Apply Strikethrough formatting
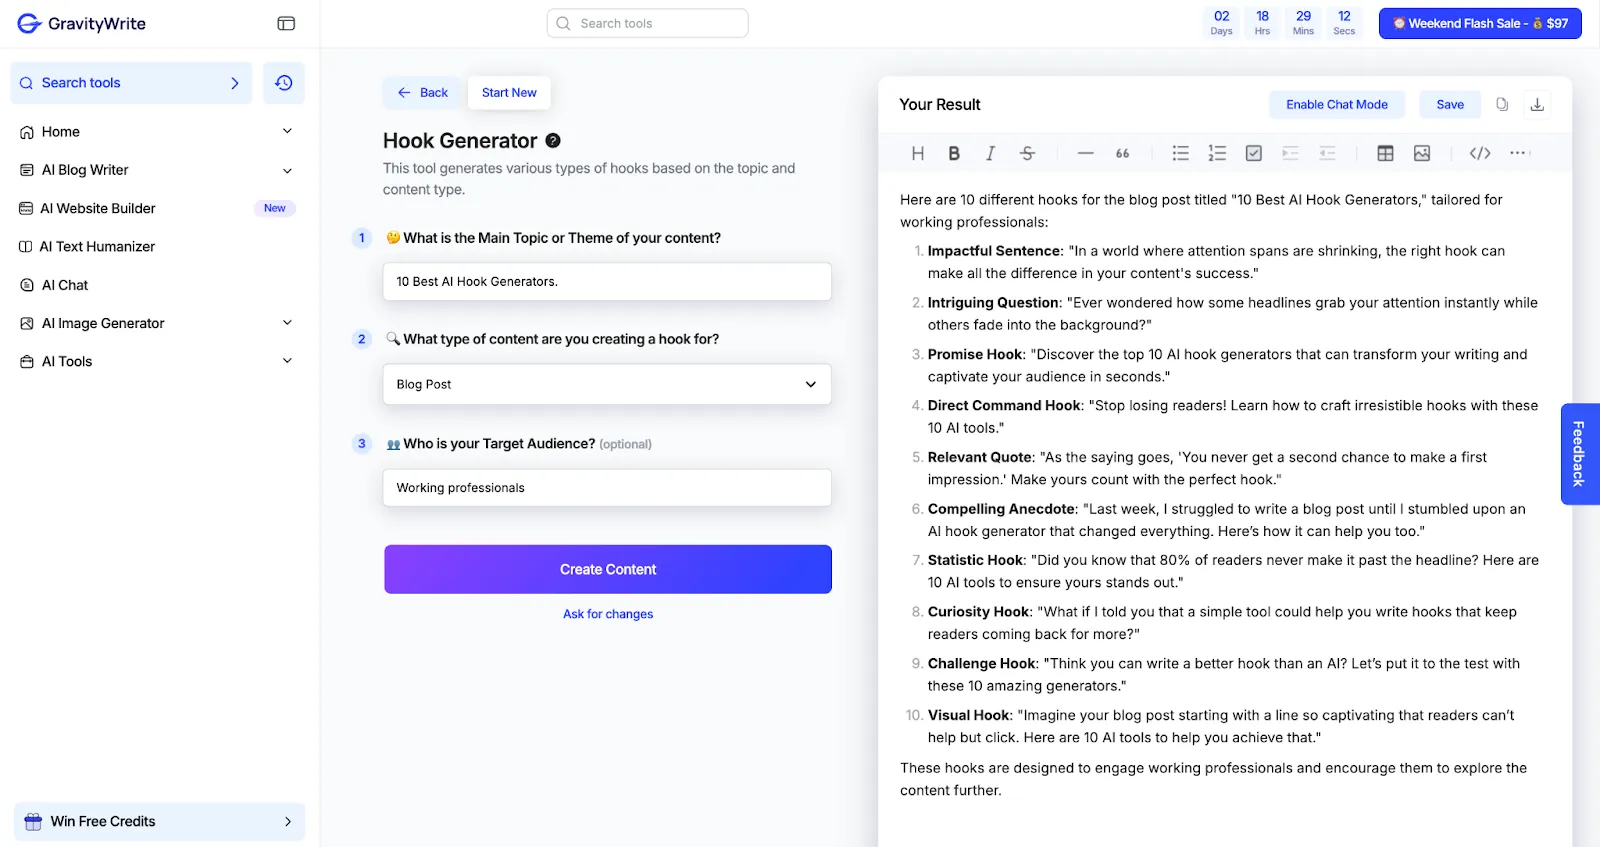This screenshot has width=1600, height=847. [x=1027, y=153]
